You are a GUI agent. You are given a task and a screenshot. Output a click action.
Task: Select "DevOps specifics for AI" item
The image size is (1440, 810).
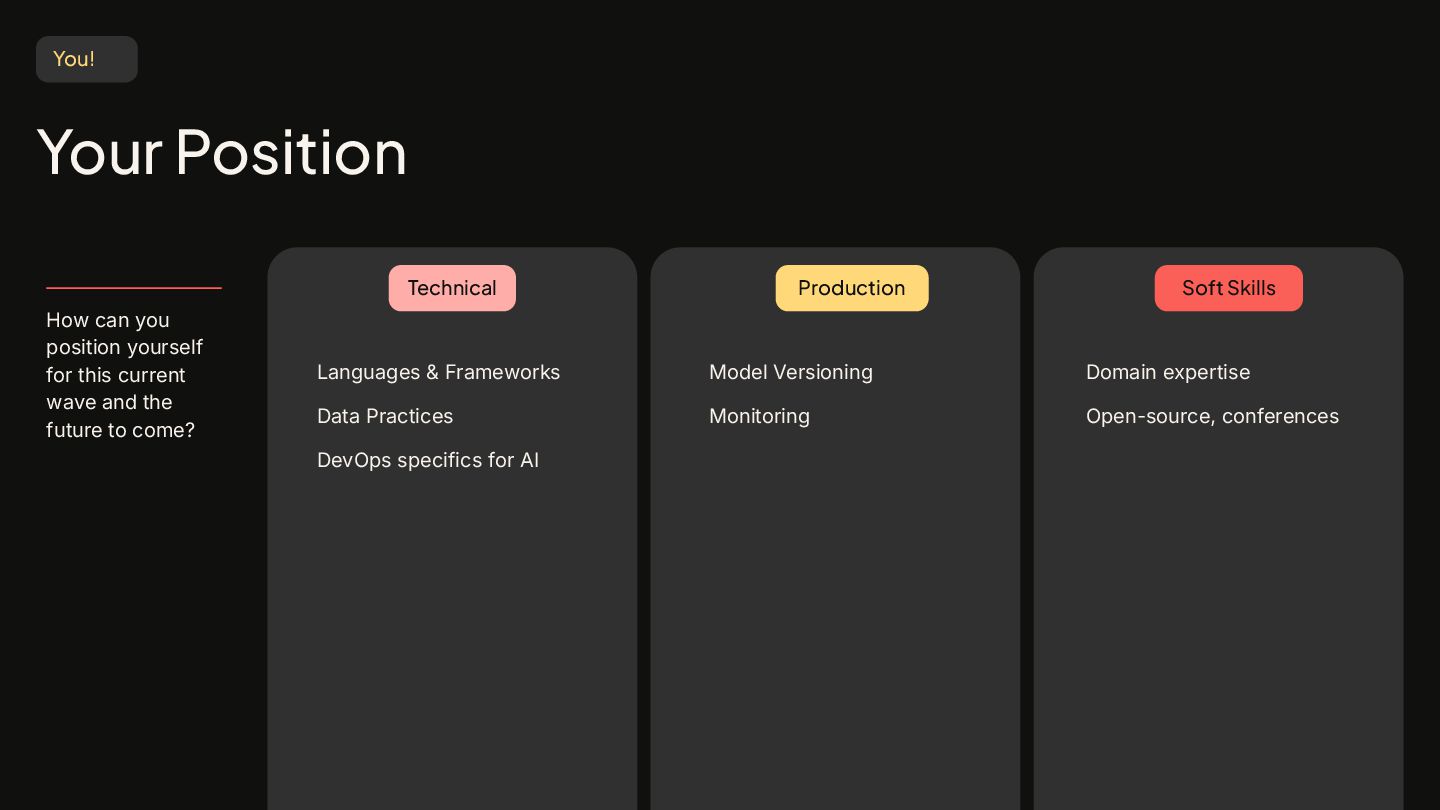pos(428,460)
